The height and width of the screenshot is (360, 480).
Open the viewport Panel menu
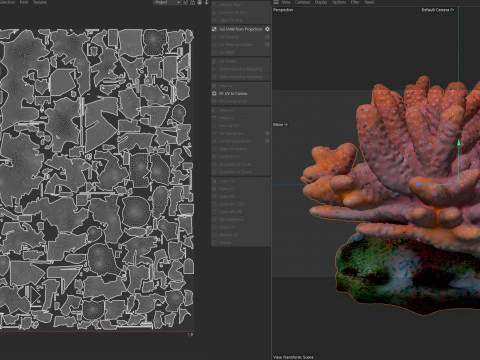click(x=369, y=2)
